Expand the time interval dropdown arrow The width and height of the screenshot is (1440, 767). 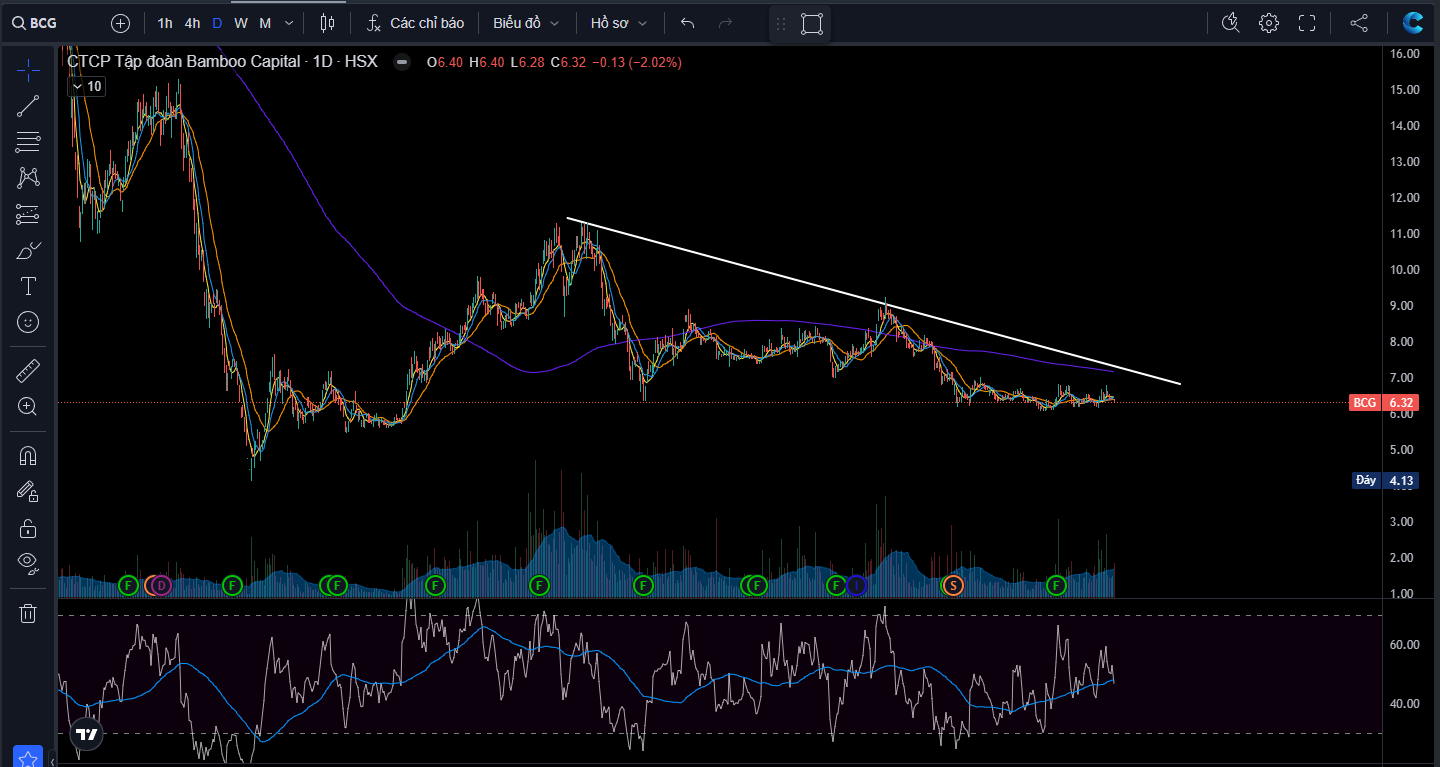[x=289, y=23]
